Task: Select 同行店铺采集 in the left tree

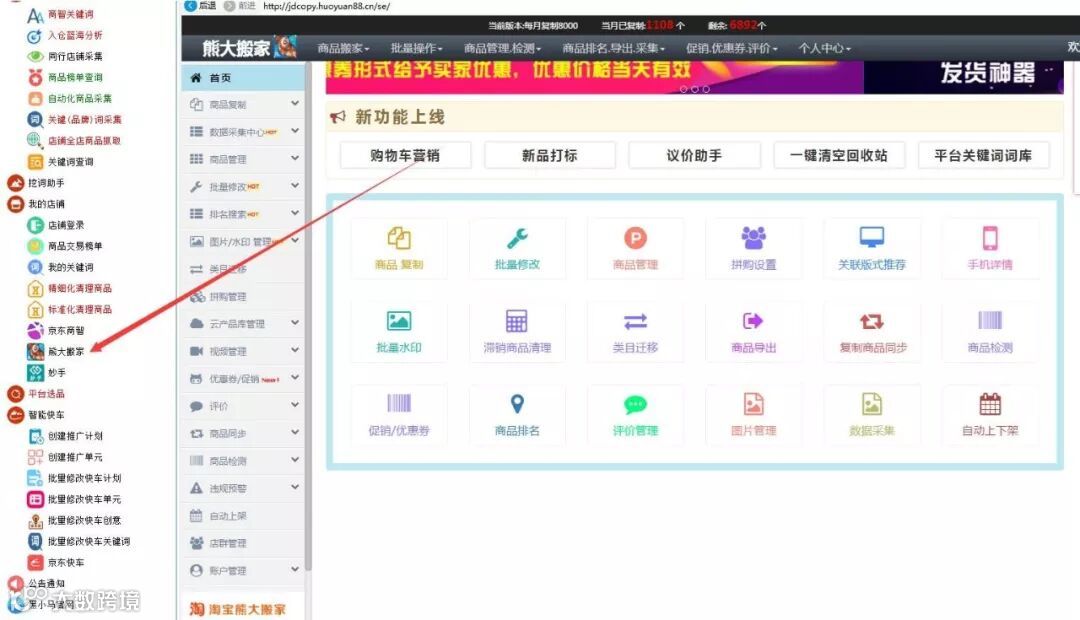Action: click(x=65, y=56)
